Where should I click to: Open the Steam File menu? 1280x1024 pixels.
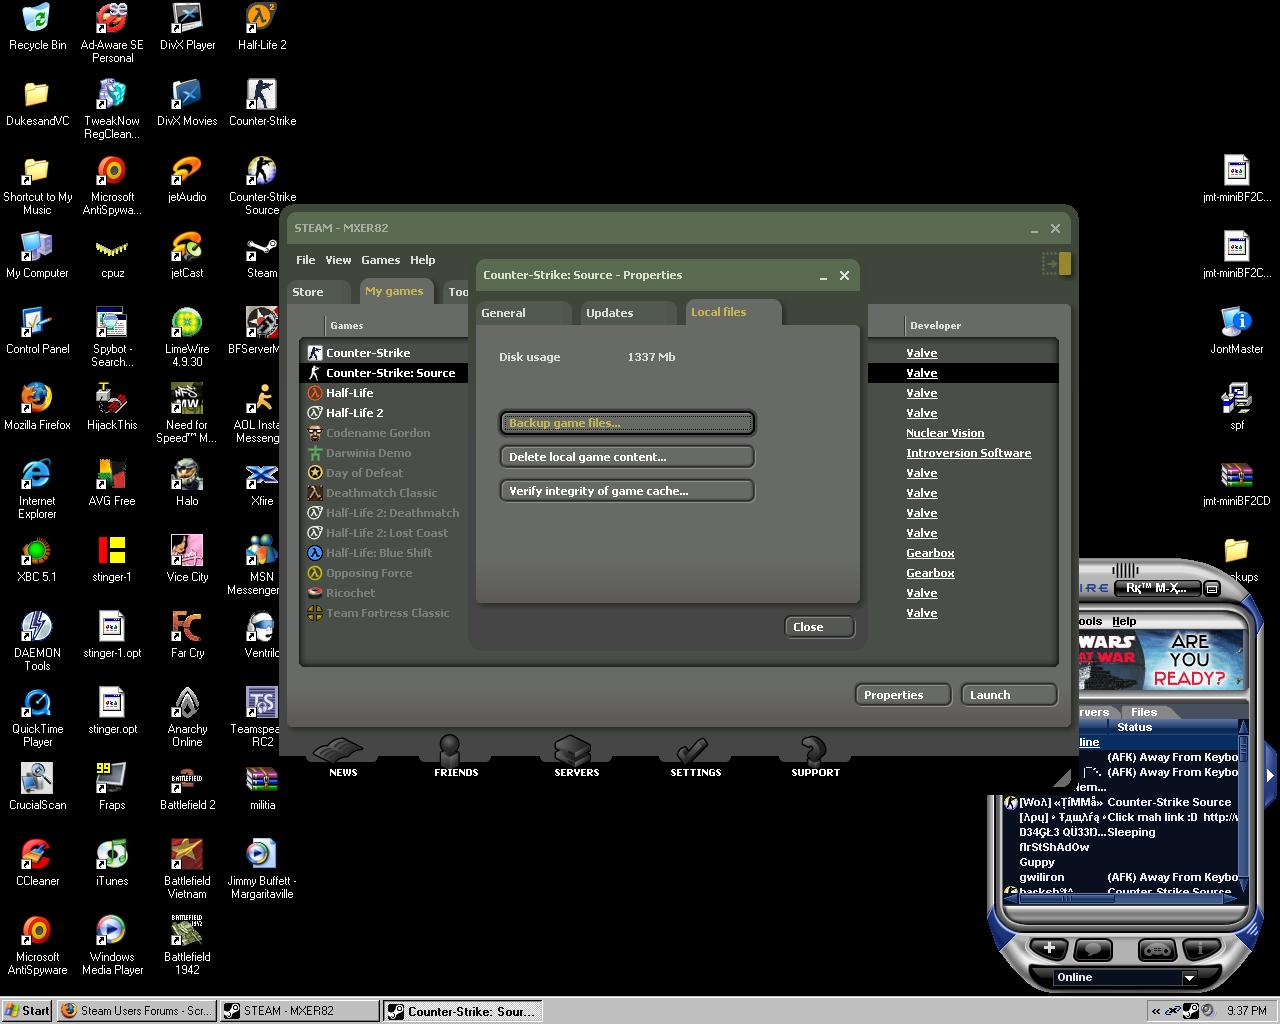pyautogui.click(x=306, y=260)
